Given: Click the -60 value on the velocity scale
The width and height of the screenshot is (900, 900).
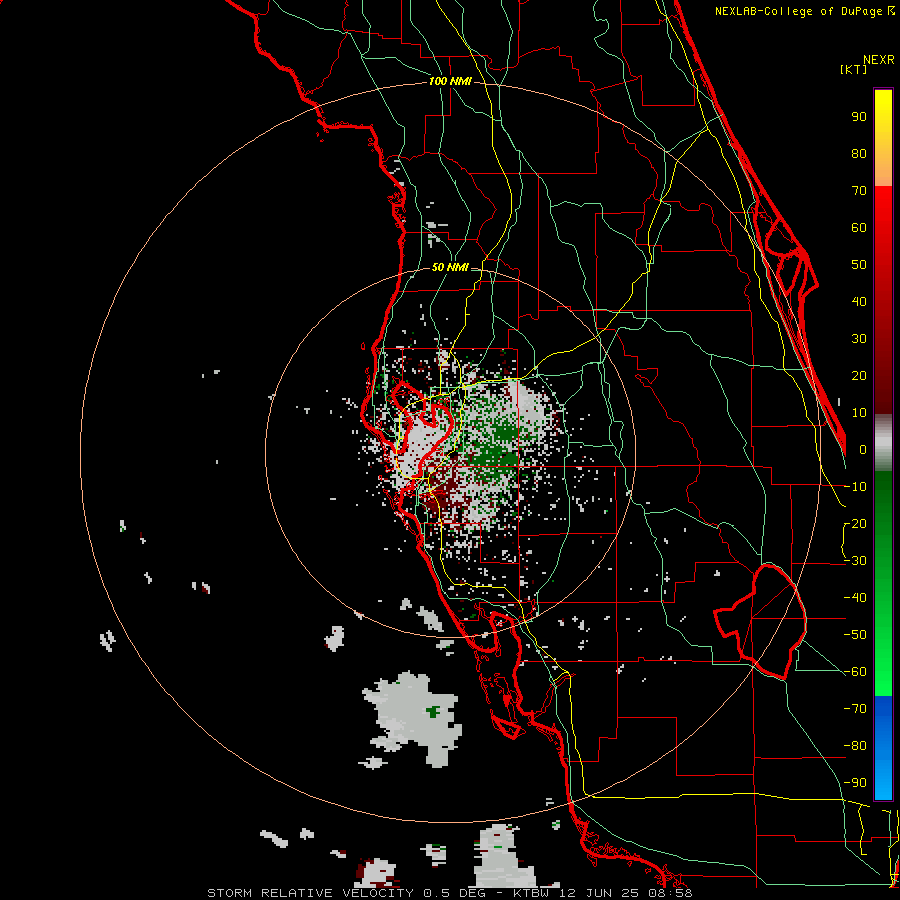Looking at the screenshot, I should tap(855, 672).
